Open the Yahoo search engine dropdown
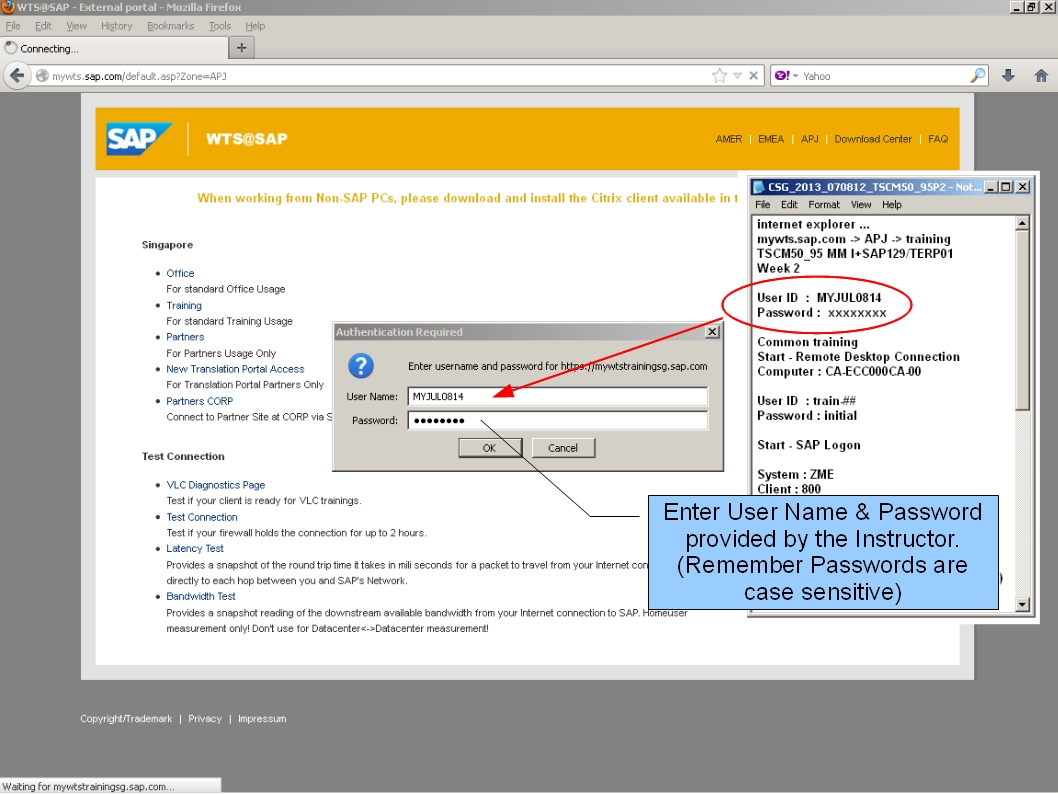This screenshot has height=794, width=1058. pyautogui.click(x=789, y=75)
